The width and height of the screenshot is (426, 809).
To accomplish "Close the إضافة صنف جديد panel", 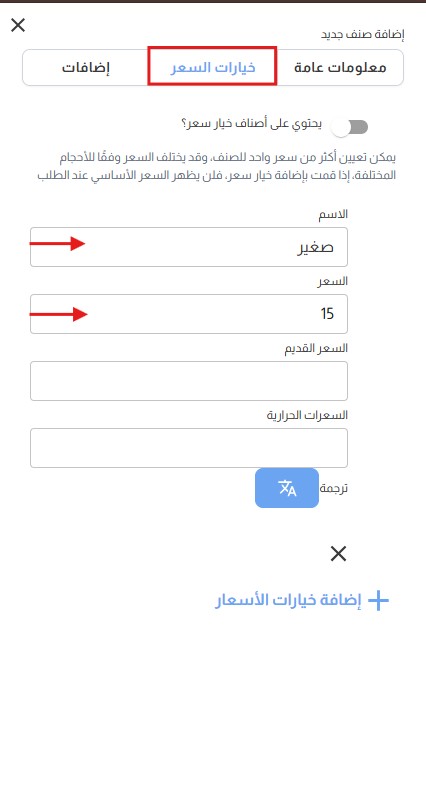I will coord(18,25).
